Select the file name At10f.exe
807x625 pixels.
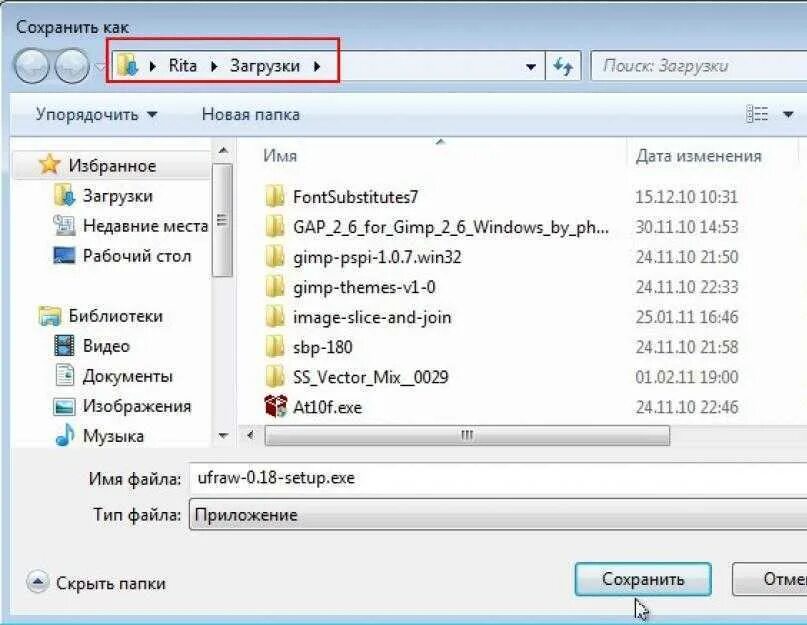pos(327,407)
